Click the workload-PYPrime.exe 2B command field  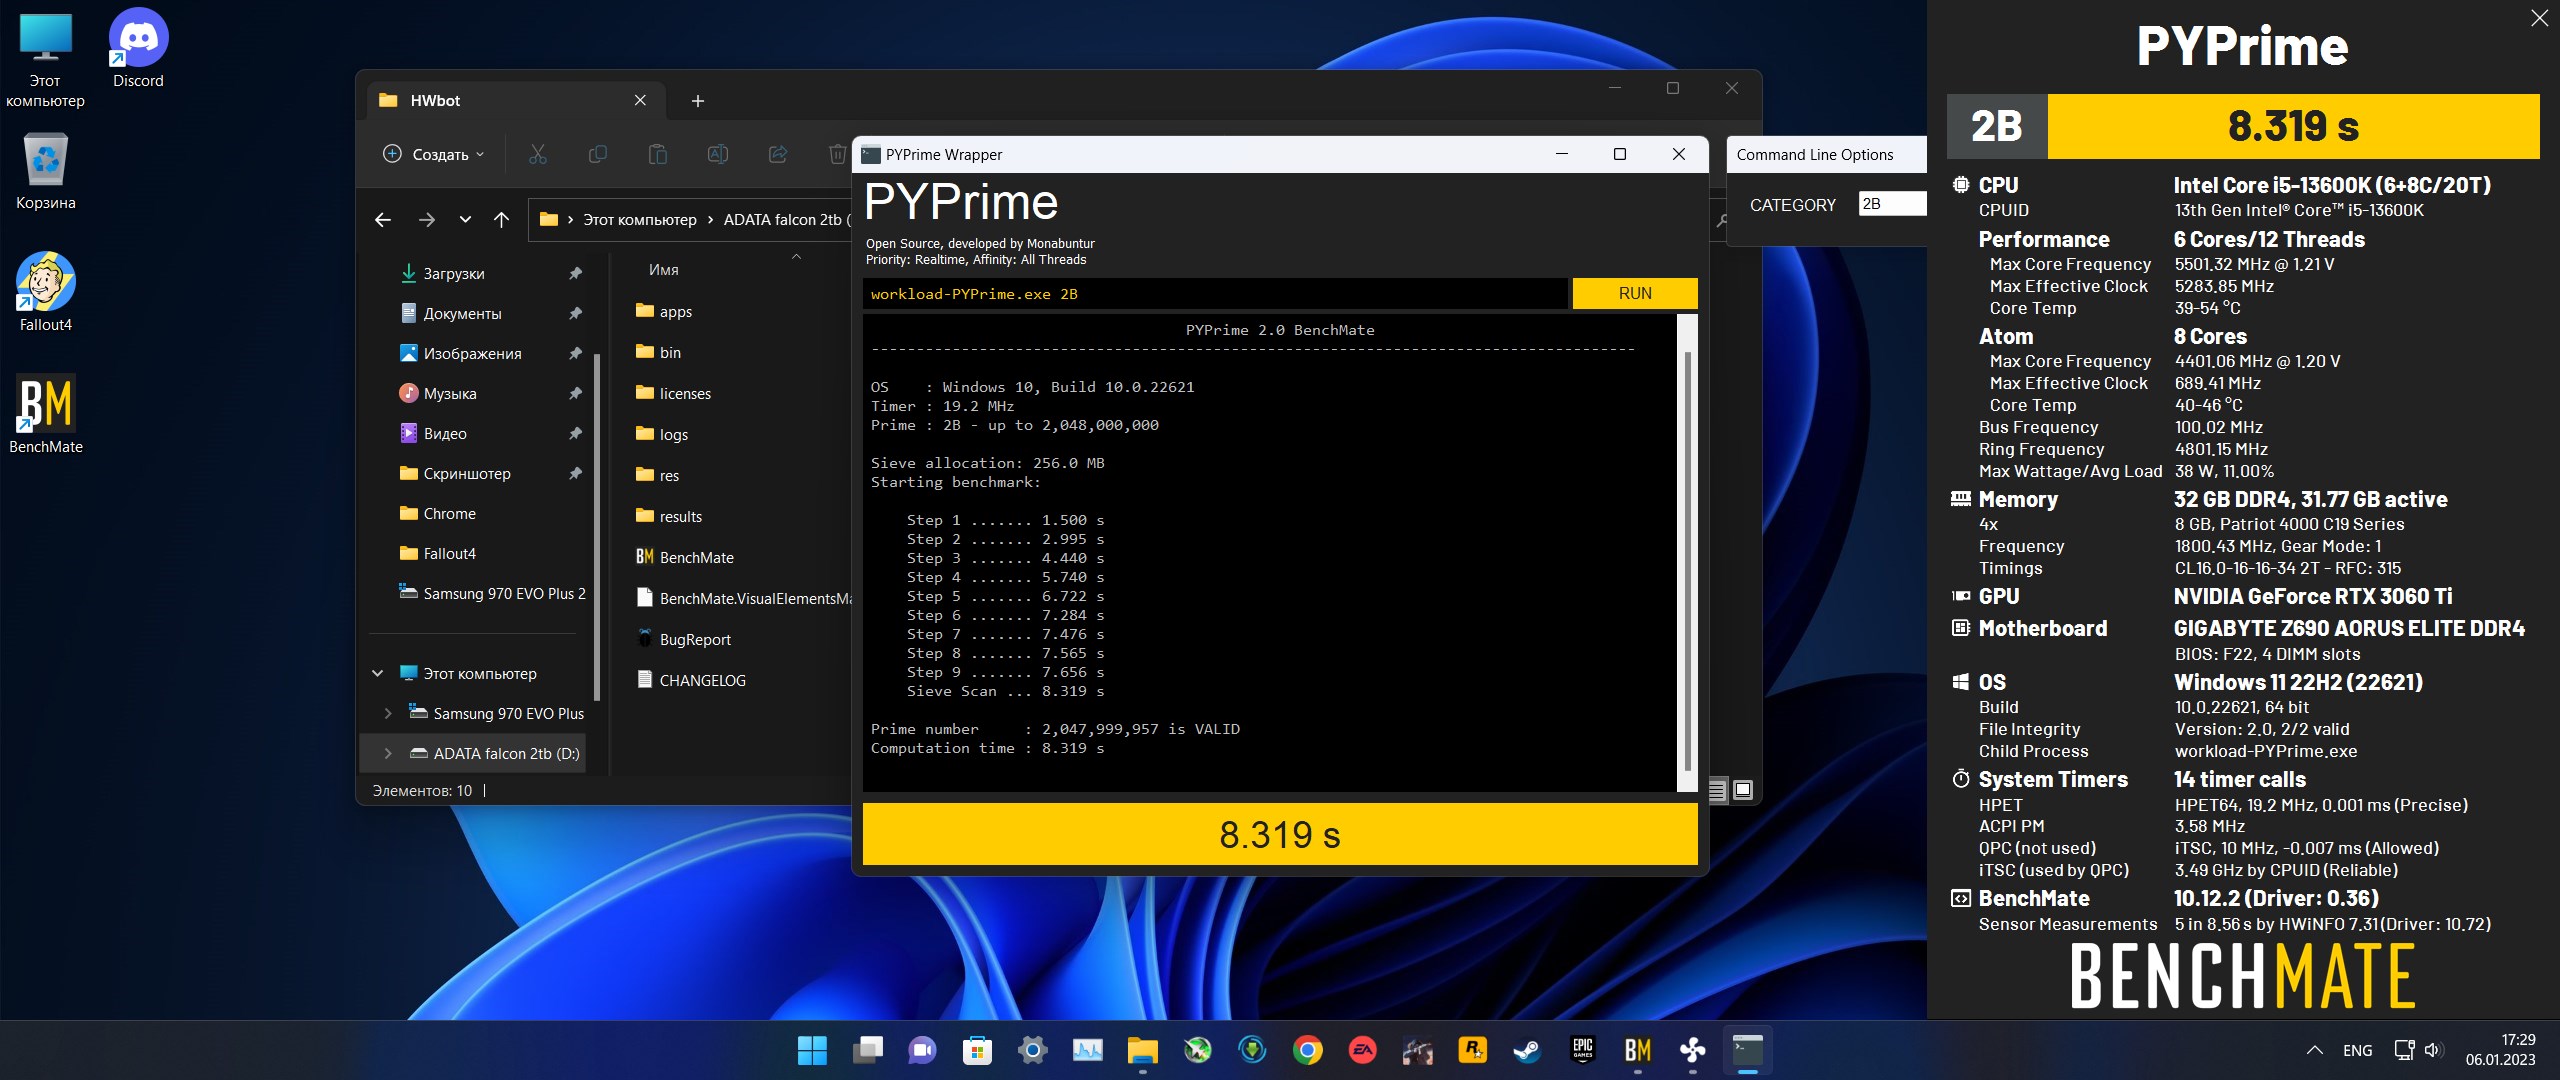click(x=1215, y=294)
